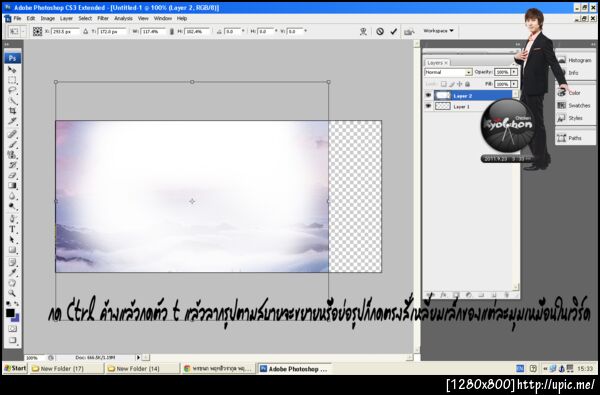600x395 pixels.
Task: Click the Go to Bridge icon
Action: pos(409,32)
